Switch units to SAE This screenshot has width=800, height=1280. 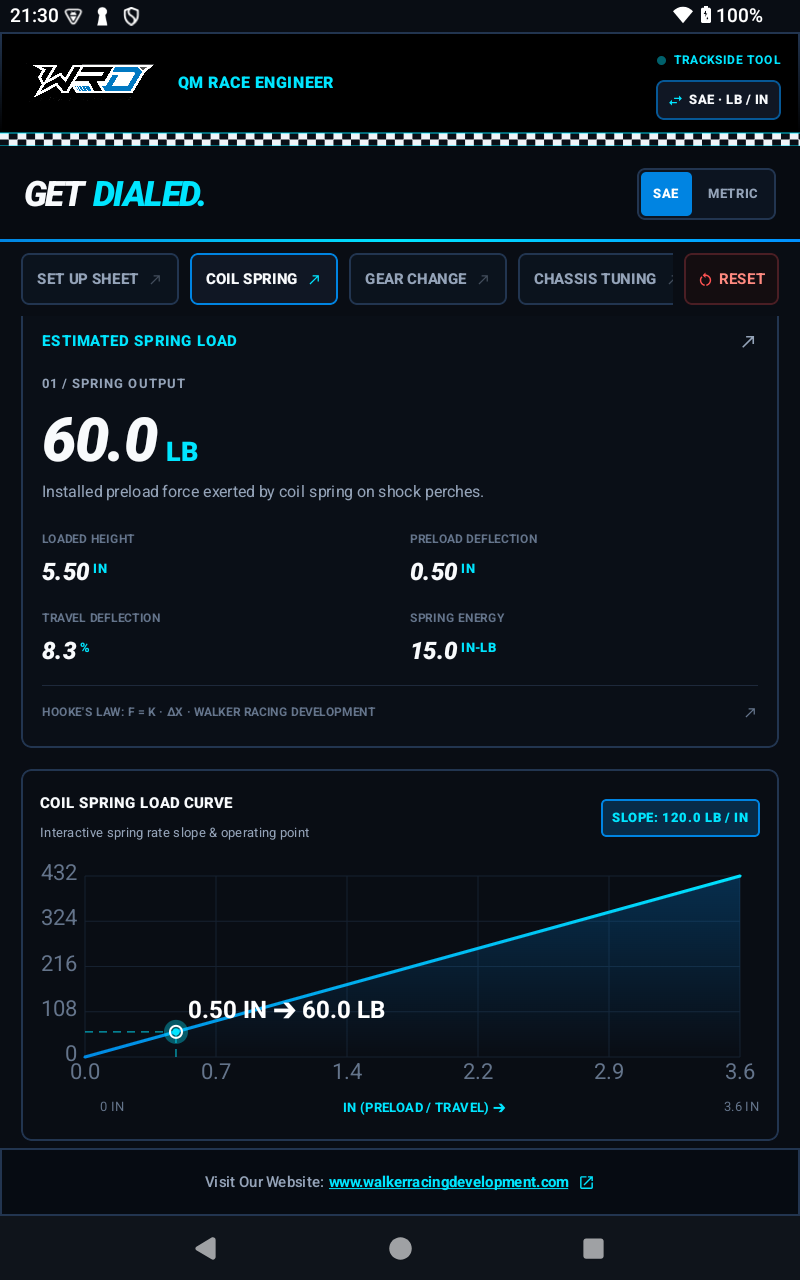pos(666,194)
